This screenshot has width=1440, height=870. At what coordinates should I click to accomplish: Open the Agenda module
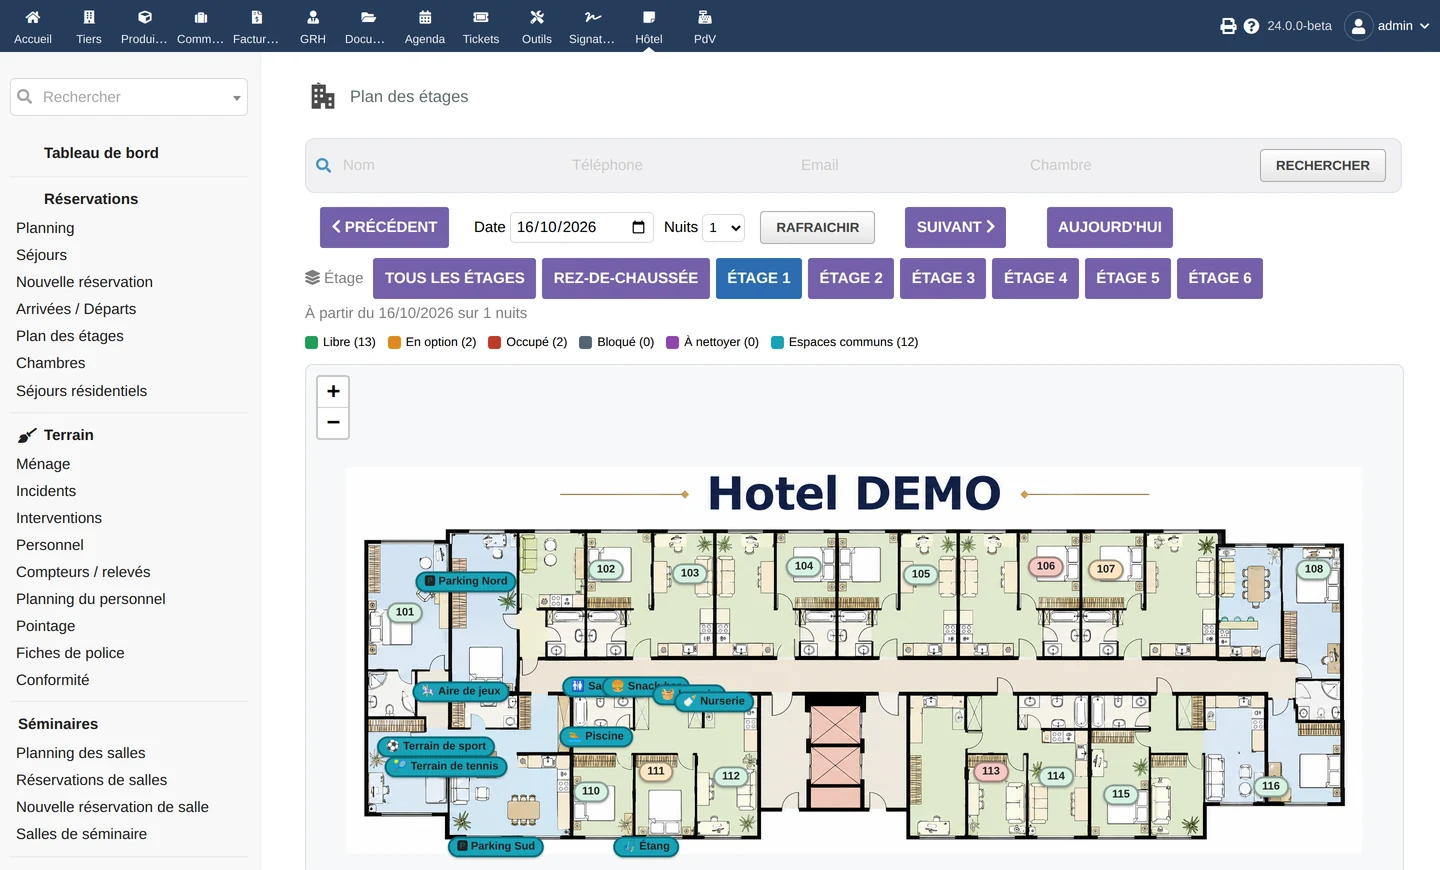[x=425, y=27]
